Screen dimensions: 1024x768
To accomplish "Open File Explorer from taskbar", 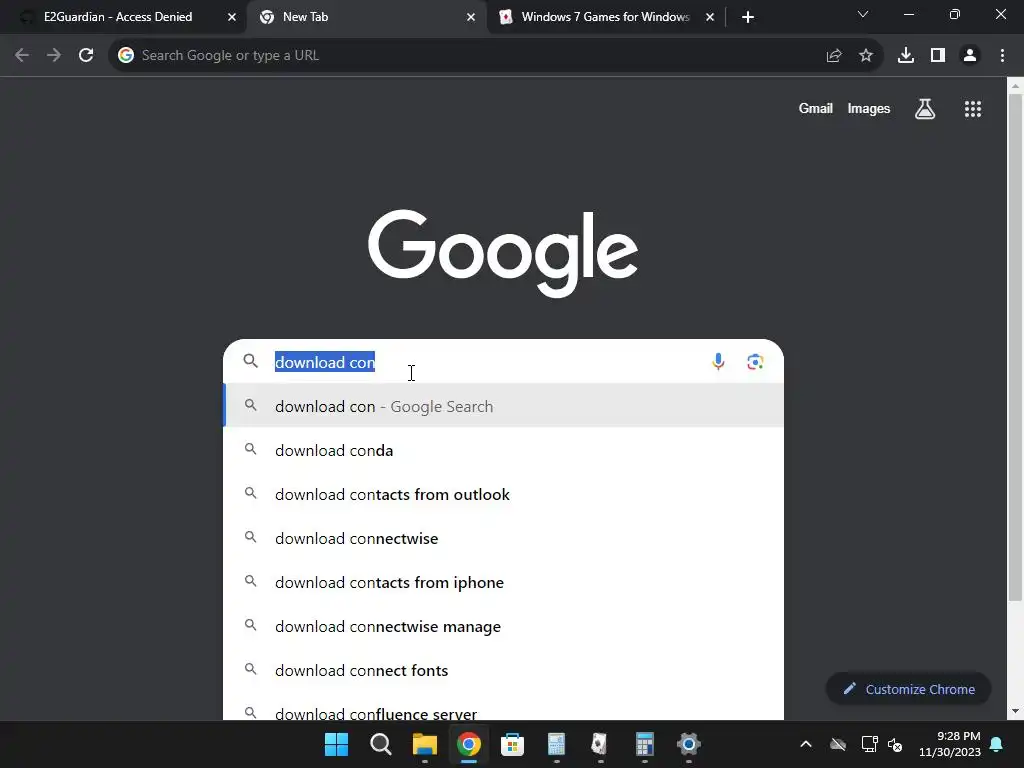I will (424, 744).
